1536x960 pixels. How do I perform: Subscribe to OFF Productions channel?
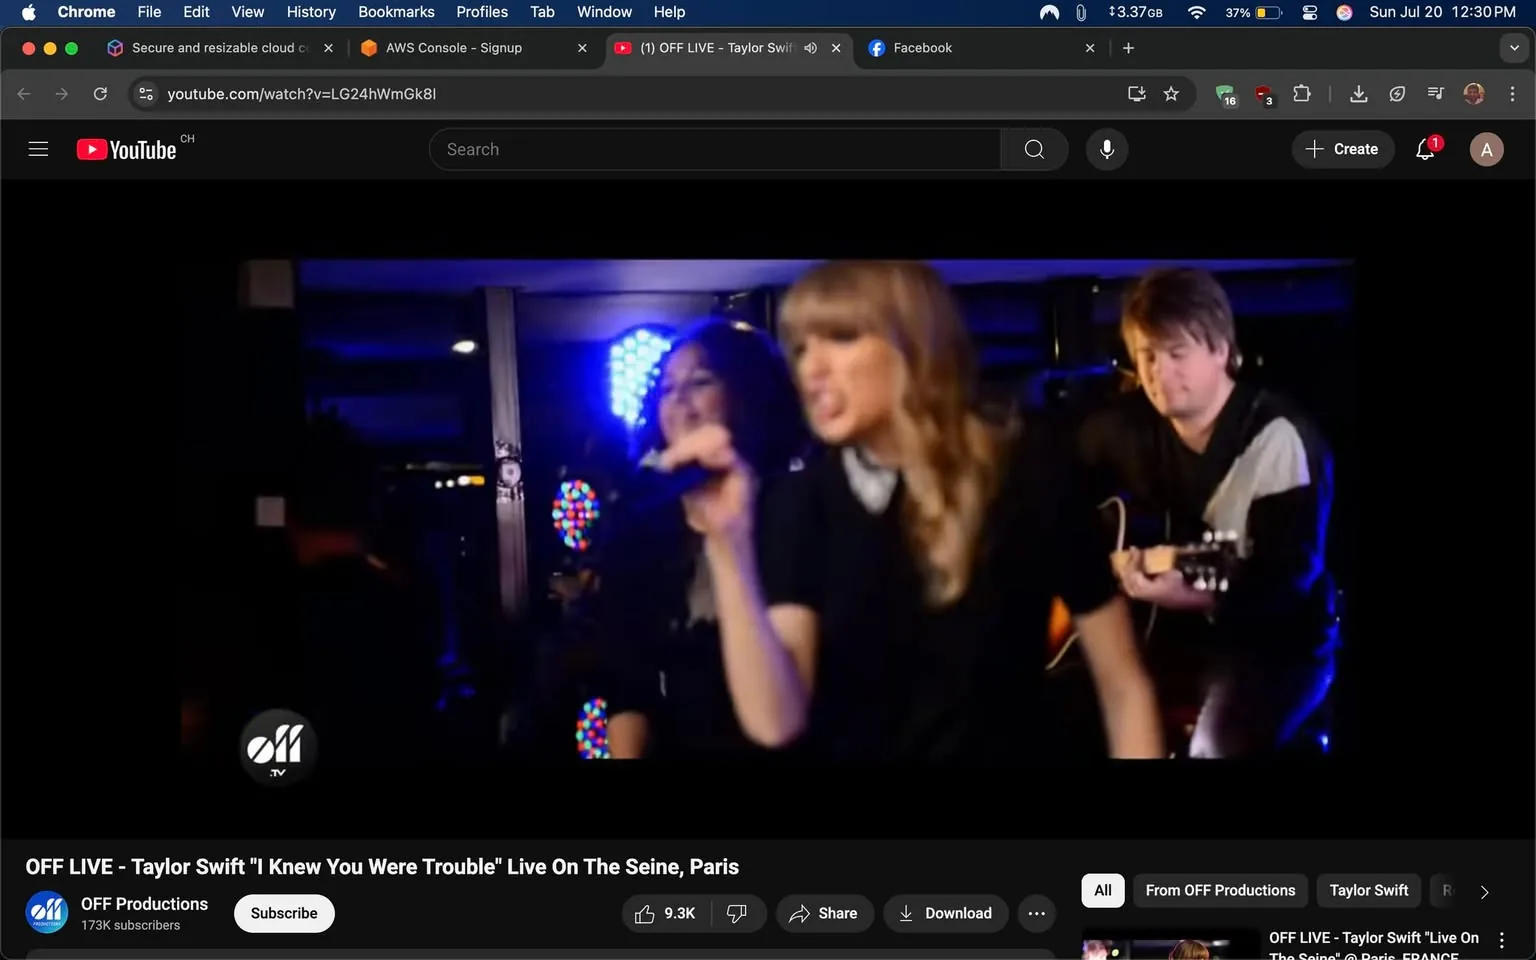(284, 913)
